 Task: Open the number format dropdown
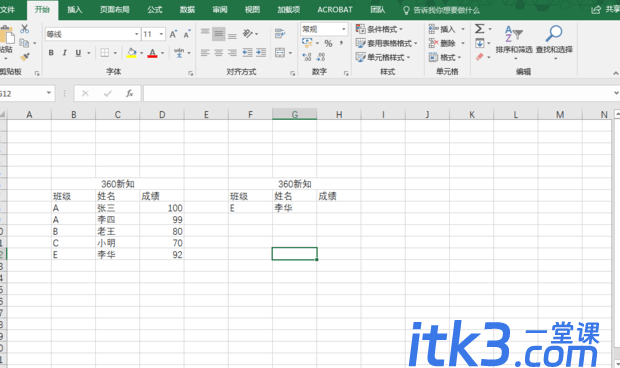click(344, 29)
